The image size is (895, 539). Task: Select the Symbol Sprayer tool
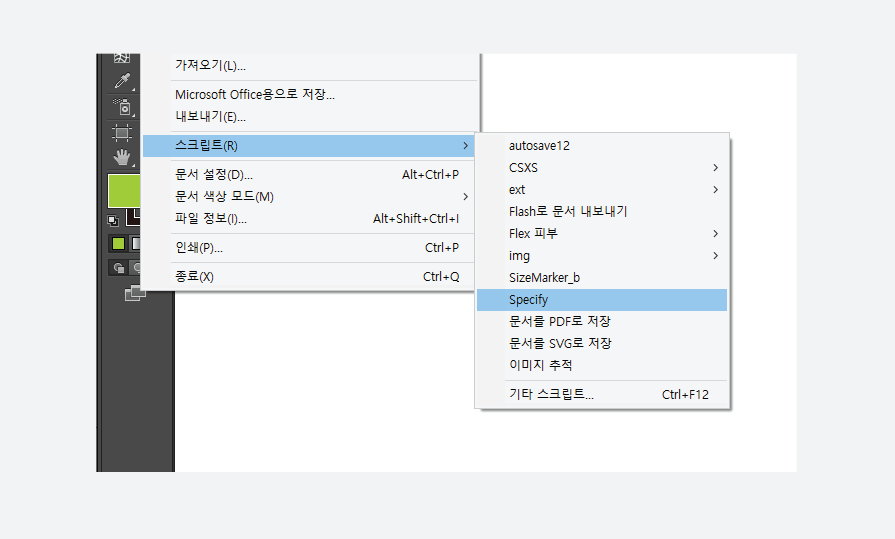pyautogui.click(x=122, y=107)
